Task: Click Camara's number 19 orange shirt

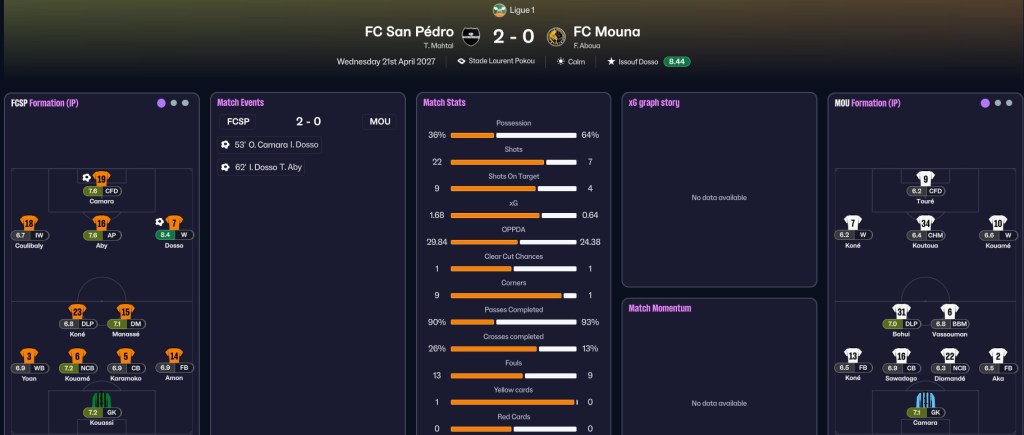Action: click(x=101, y=178)
